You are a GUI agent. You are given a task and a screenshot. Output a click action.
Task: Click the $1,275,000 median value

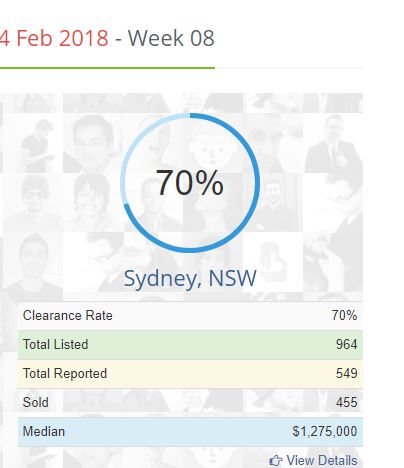point(325,431)
